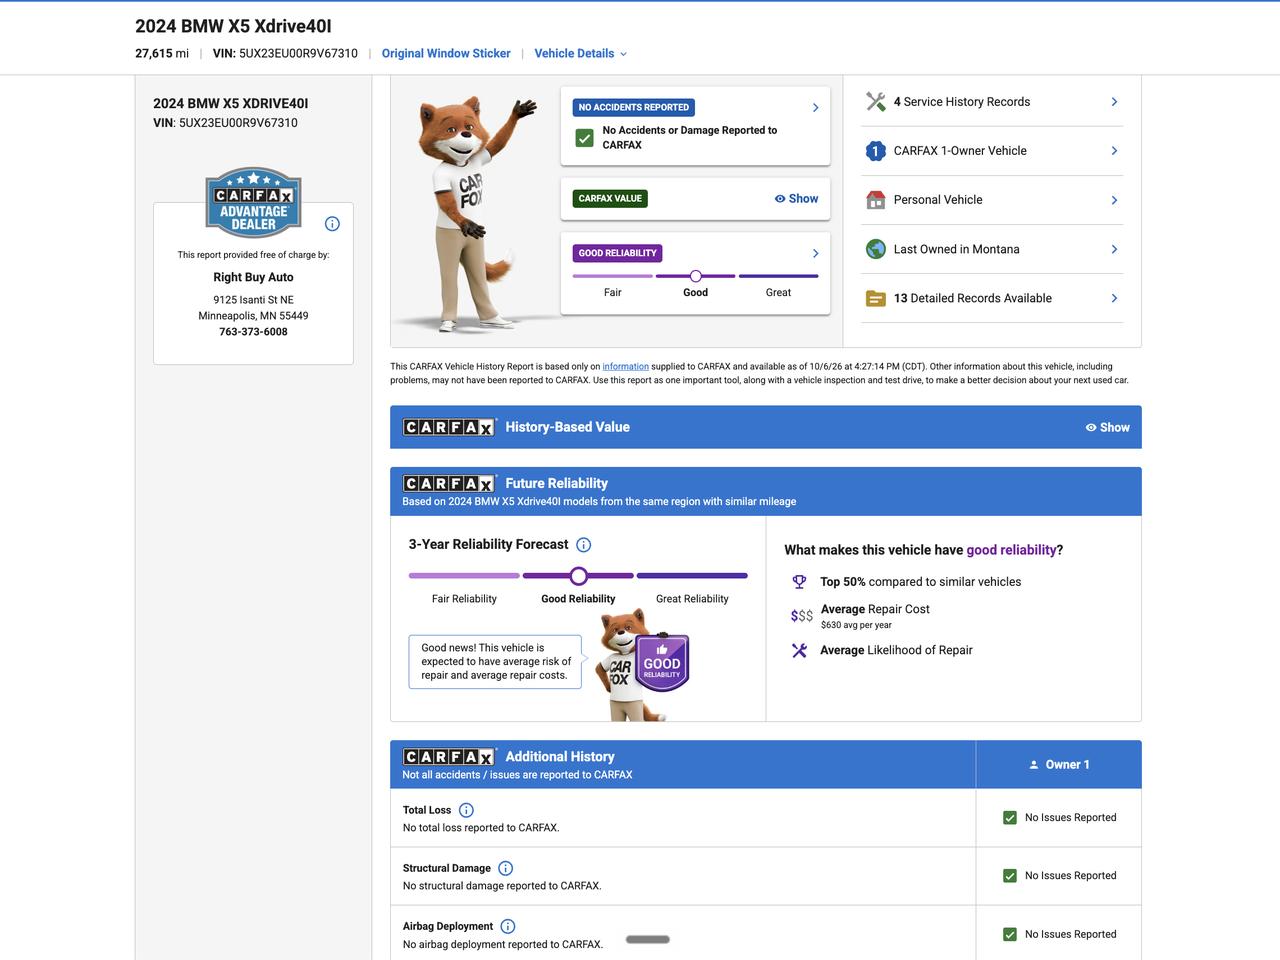Open the Original Window Sticker link

[446, 54]
